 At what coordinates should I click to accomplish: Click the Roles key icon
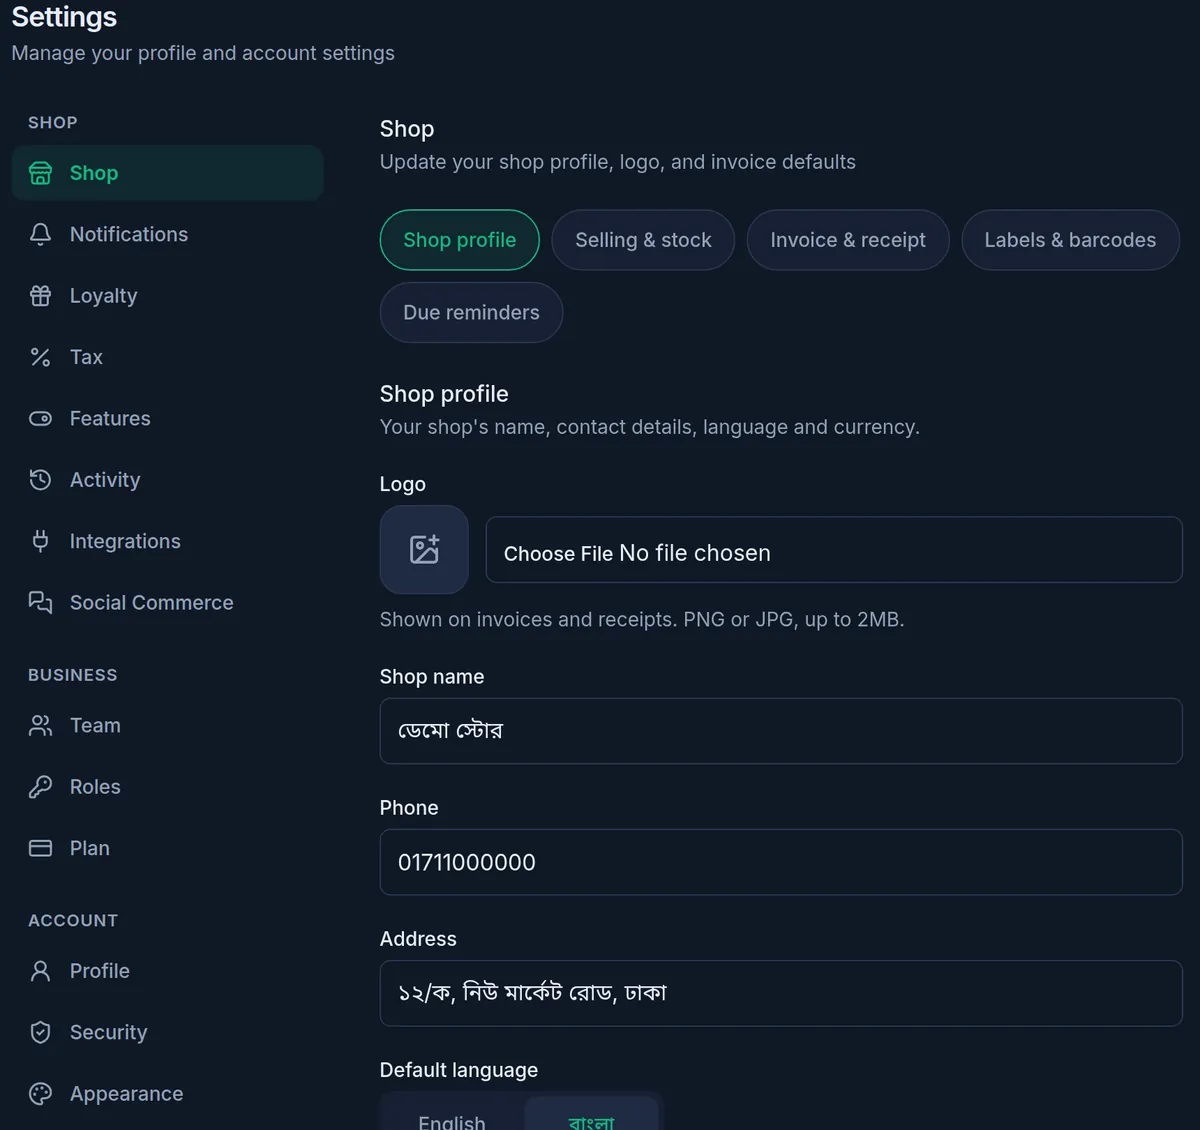40,787
